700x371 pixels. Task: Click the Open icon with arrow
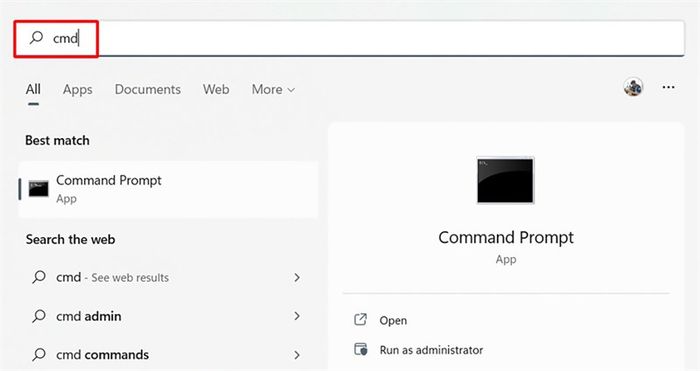point(360,320)
